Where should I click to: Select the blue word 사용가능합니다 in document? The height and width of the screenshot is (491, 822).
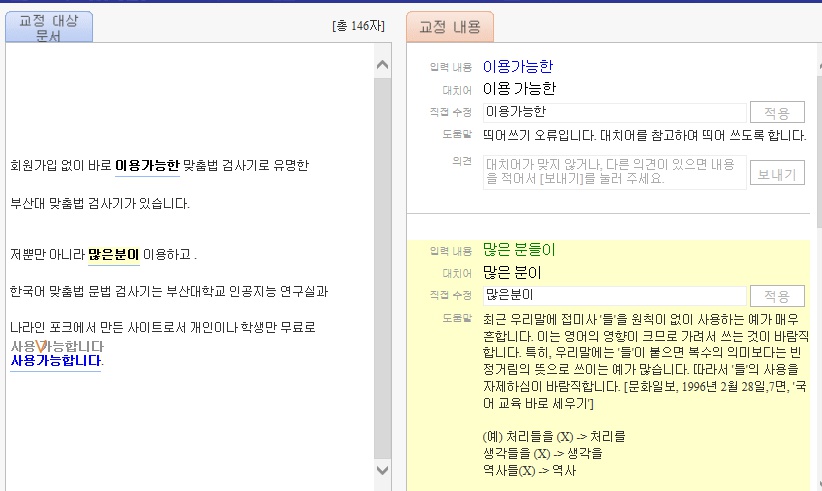(56, 361)
